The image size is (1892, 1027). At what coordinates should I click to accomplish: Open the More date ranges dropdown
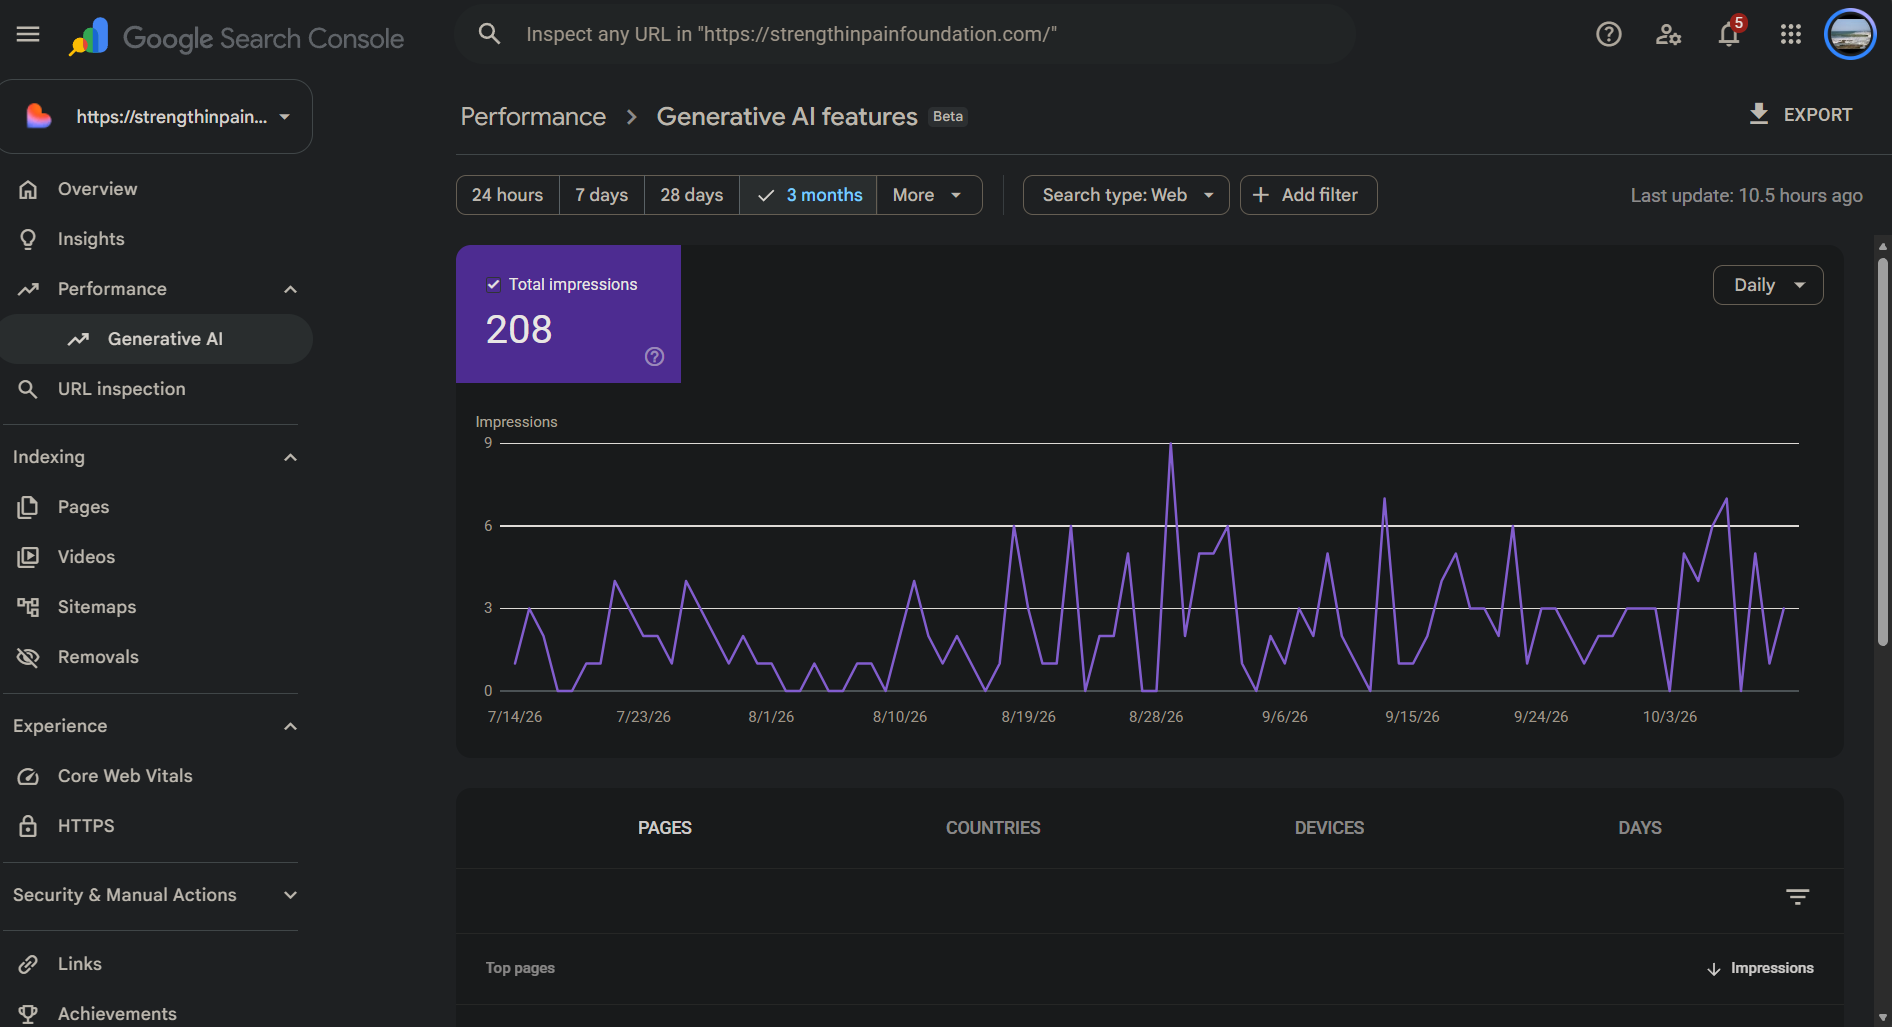(929, 195)
